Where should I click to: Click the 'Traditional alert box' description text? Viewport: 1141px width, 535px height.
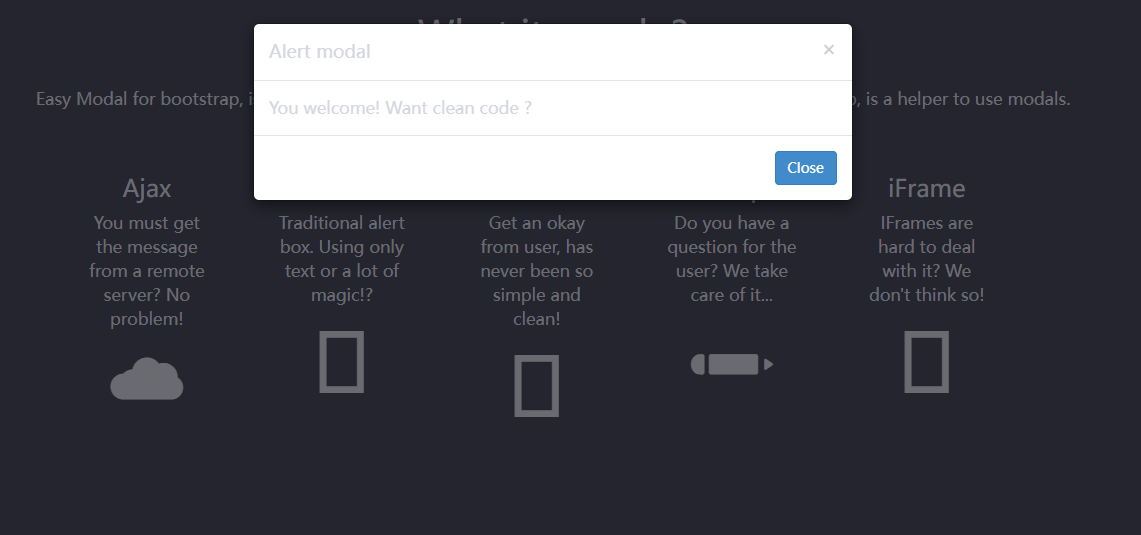[x=341, y=258]
